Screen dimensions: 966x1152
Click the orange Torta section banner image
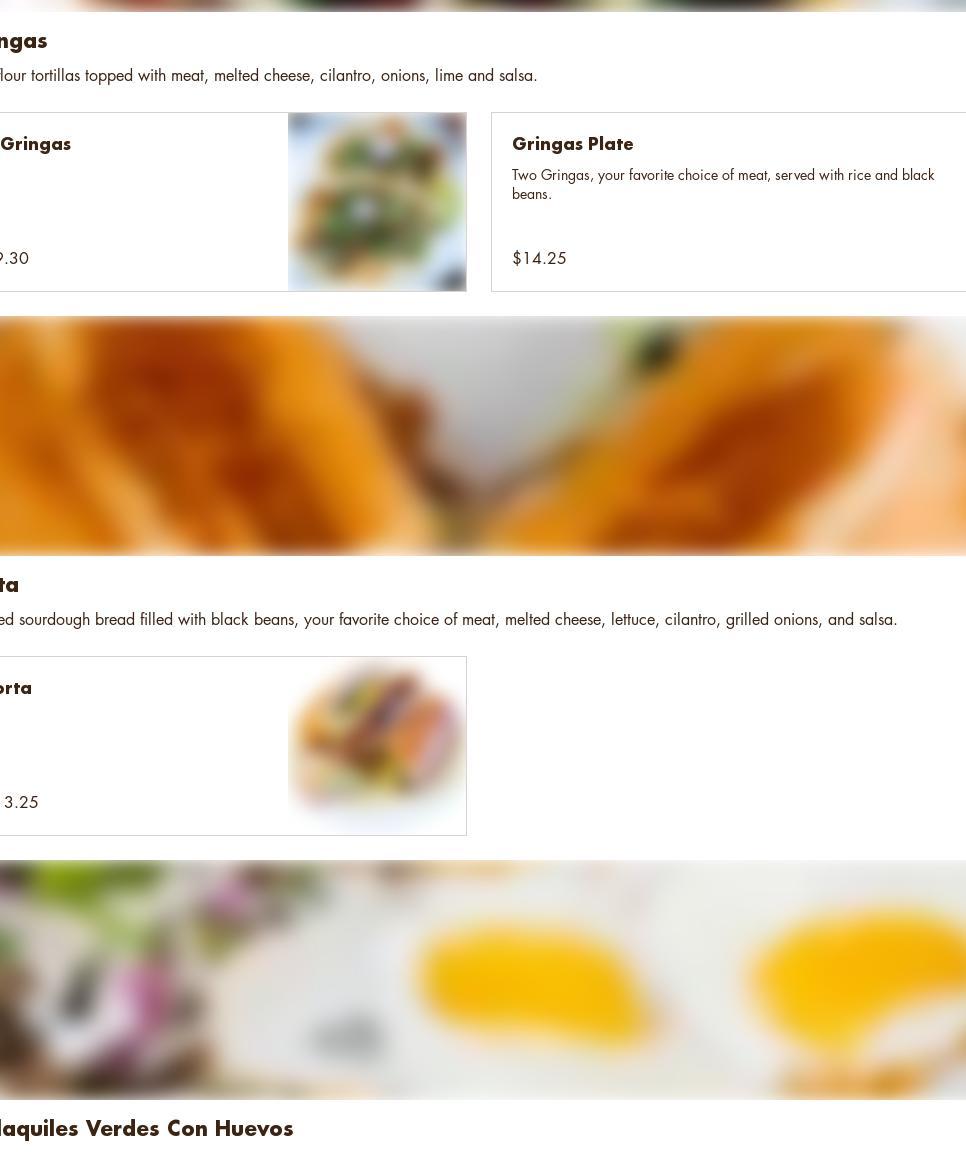pos(483,436)
